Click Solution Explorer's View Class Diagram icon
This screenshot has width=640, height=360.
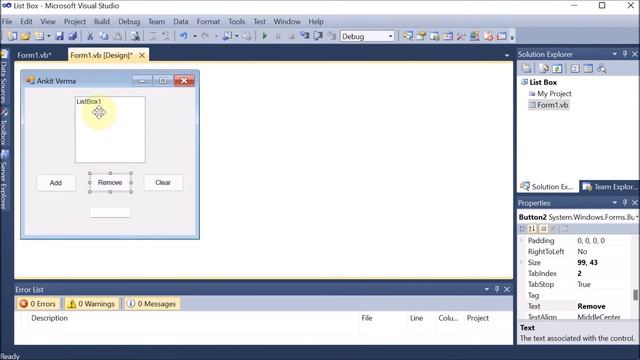pyautogui.click(x=602, y=69)
